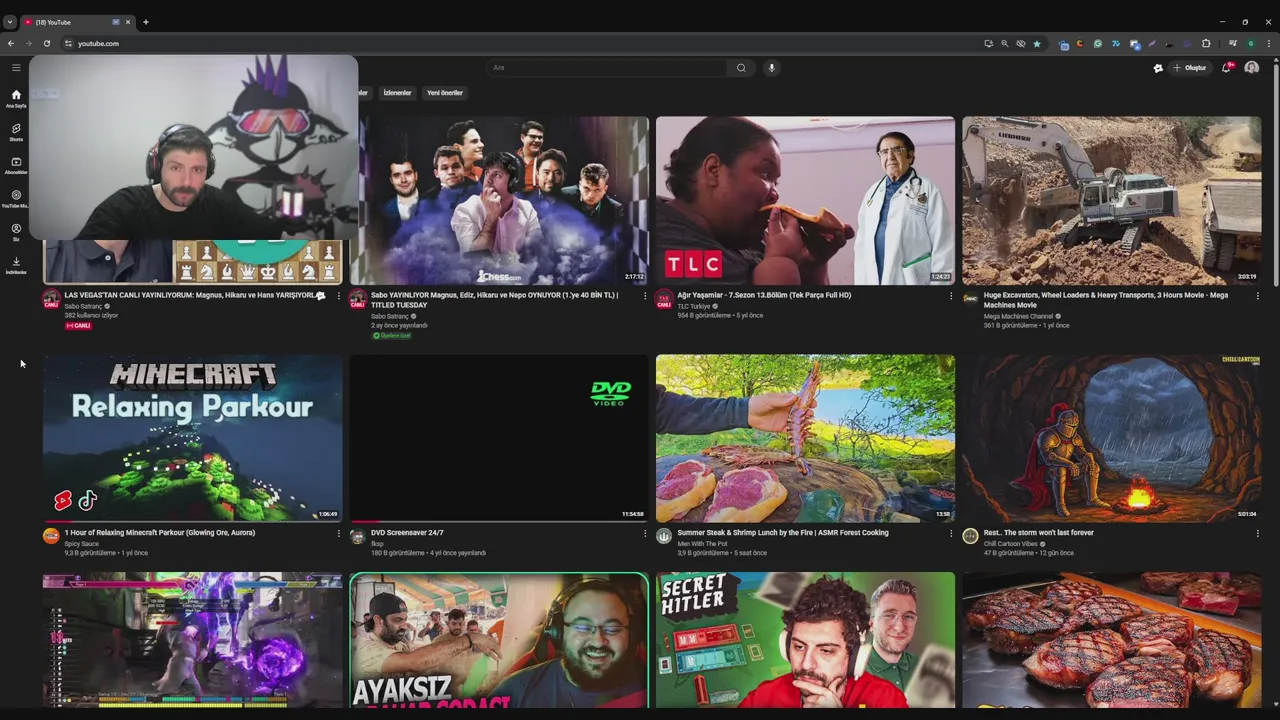Open the knight by campfire thumbnail
The image size is (1280, 720).
[x=1111, y=438]
